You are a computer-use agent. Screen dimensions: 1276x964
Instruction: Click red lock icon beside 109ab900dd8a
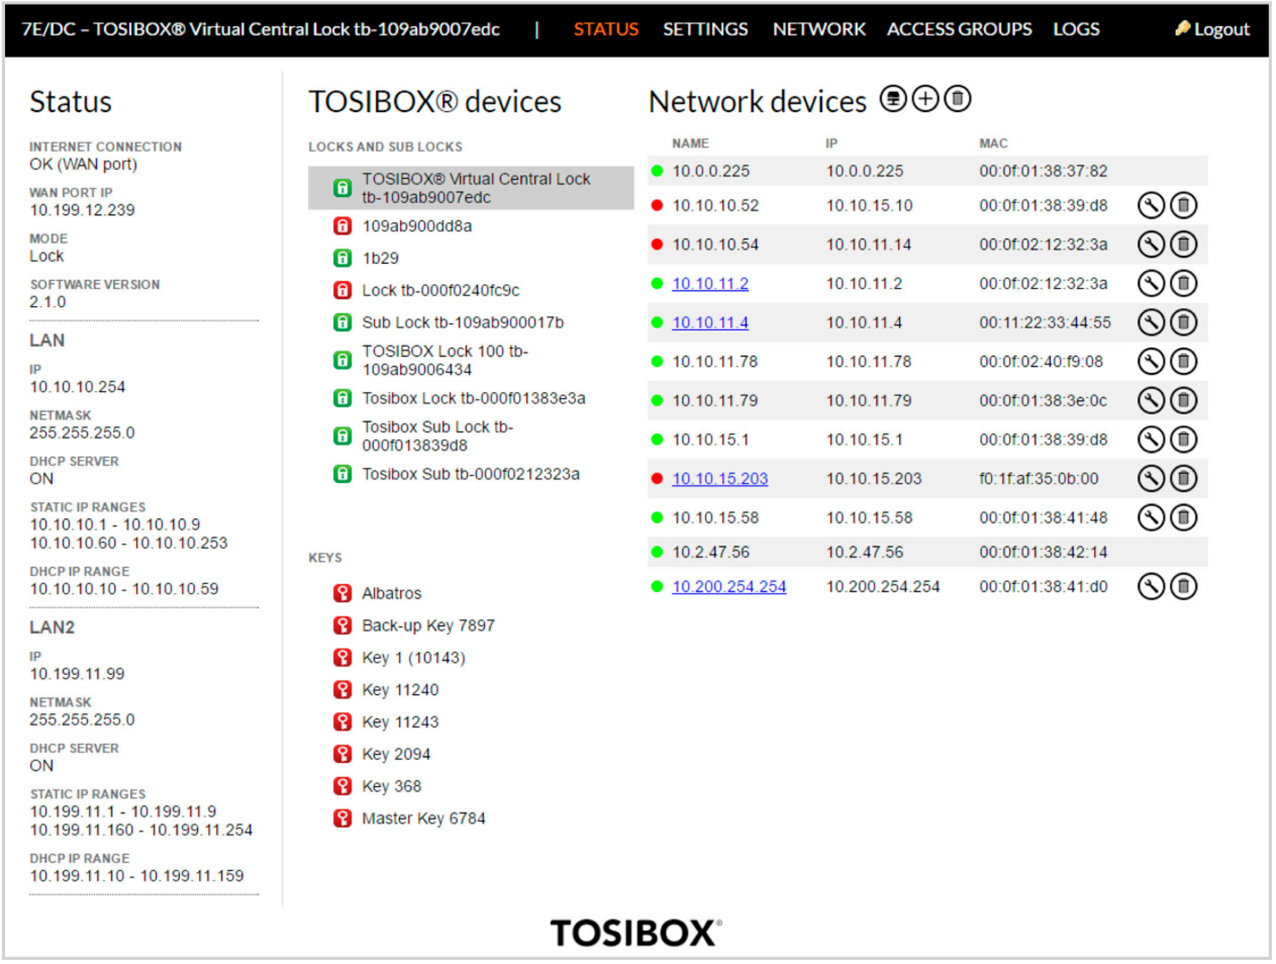tap(342, 226)
